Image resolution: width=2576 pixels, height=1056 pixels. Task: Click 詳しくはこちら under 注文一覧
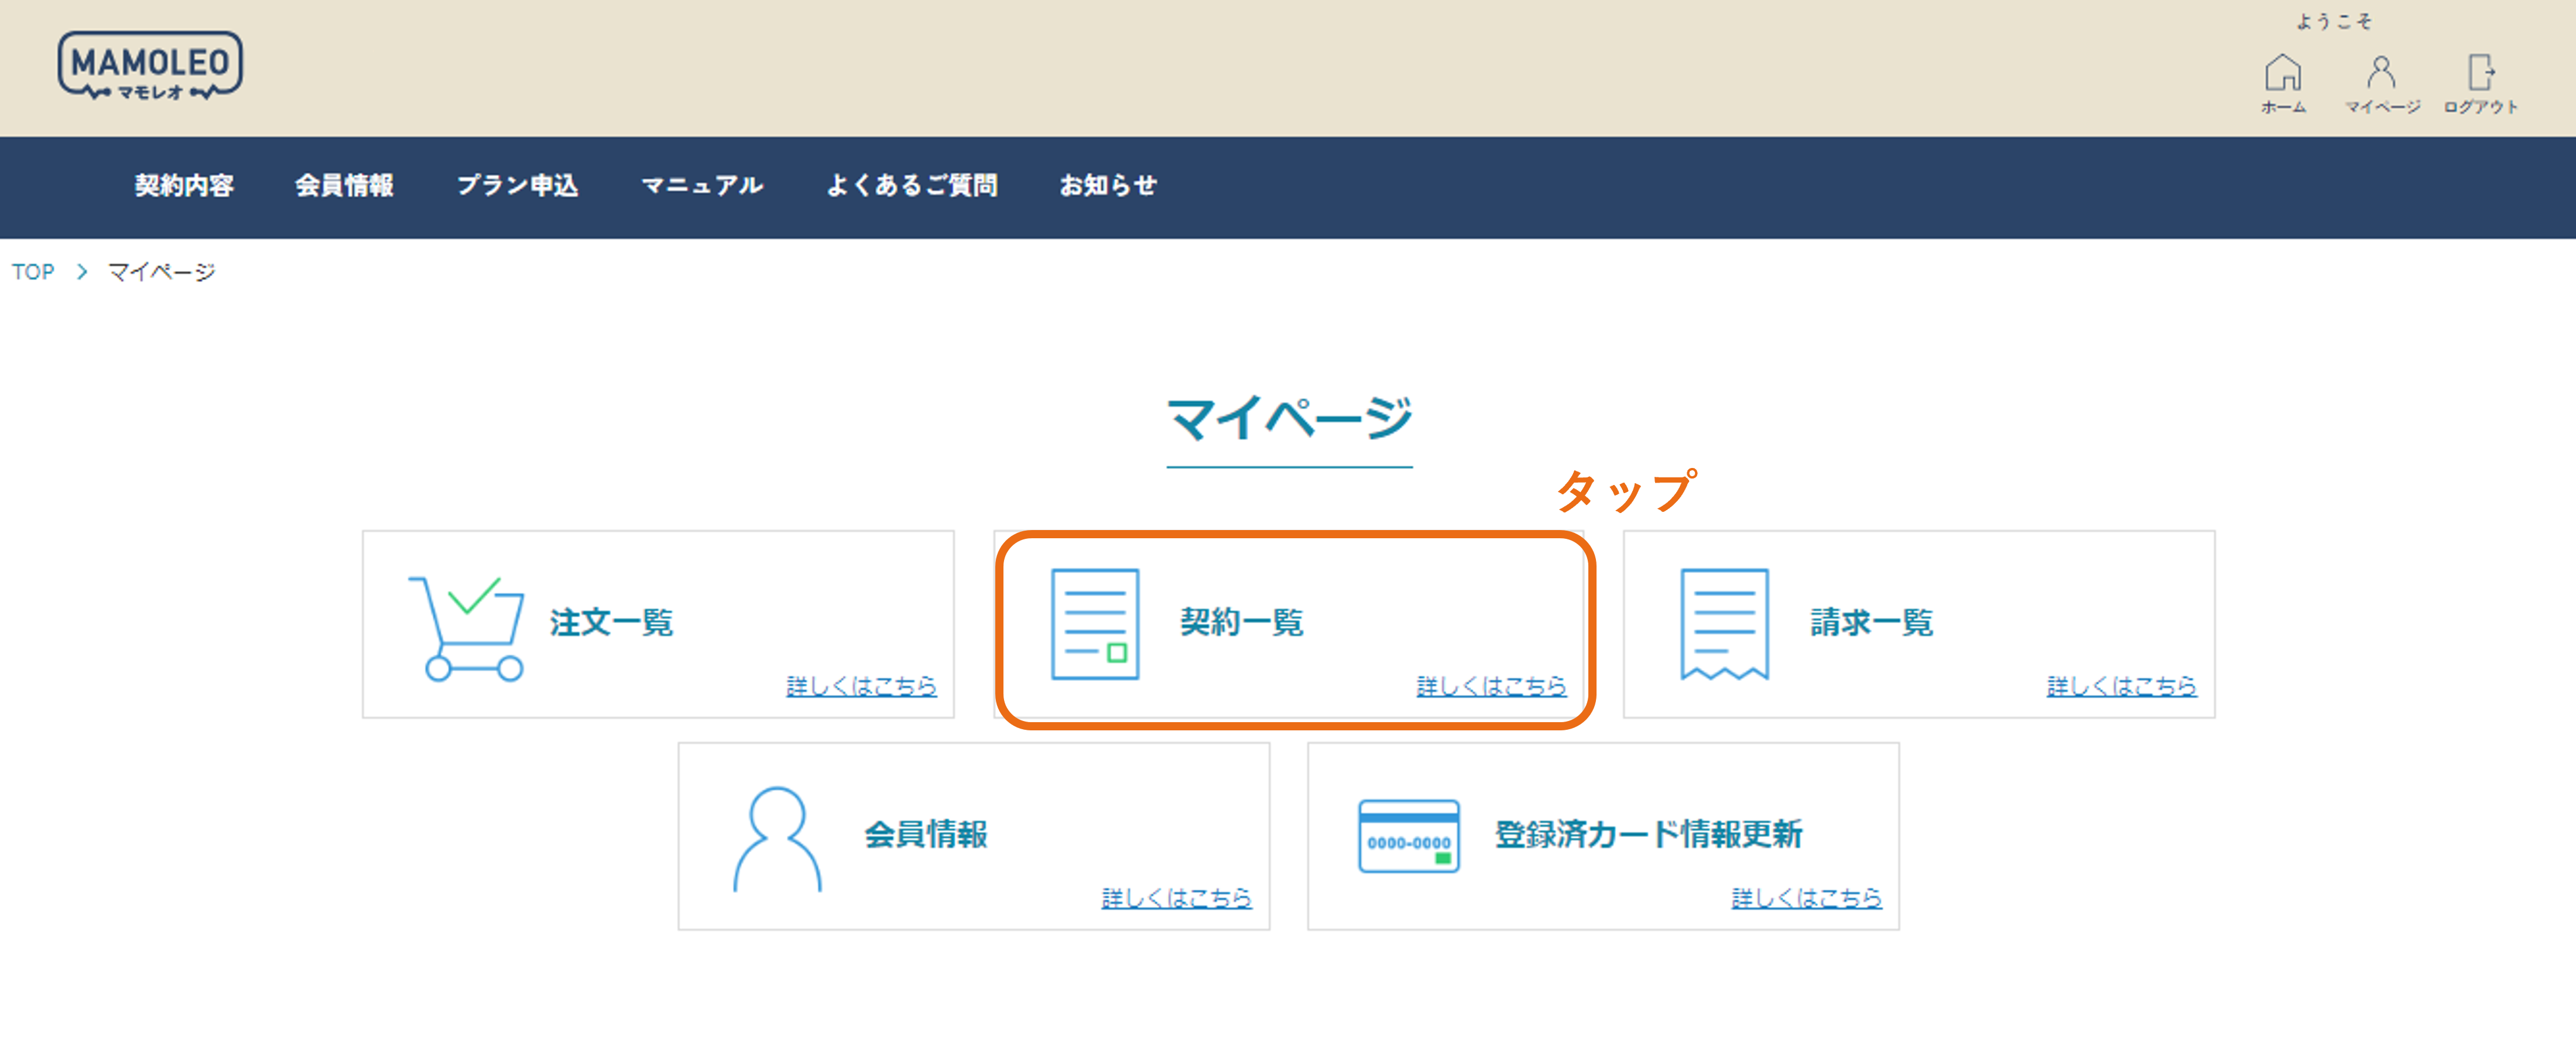[x=861, y=686]
